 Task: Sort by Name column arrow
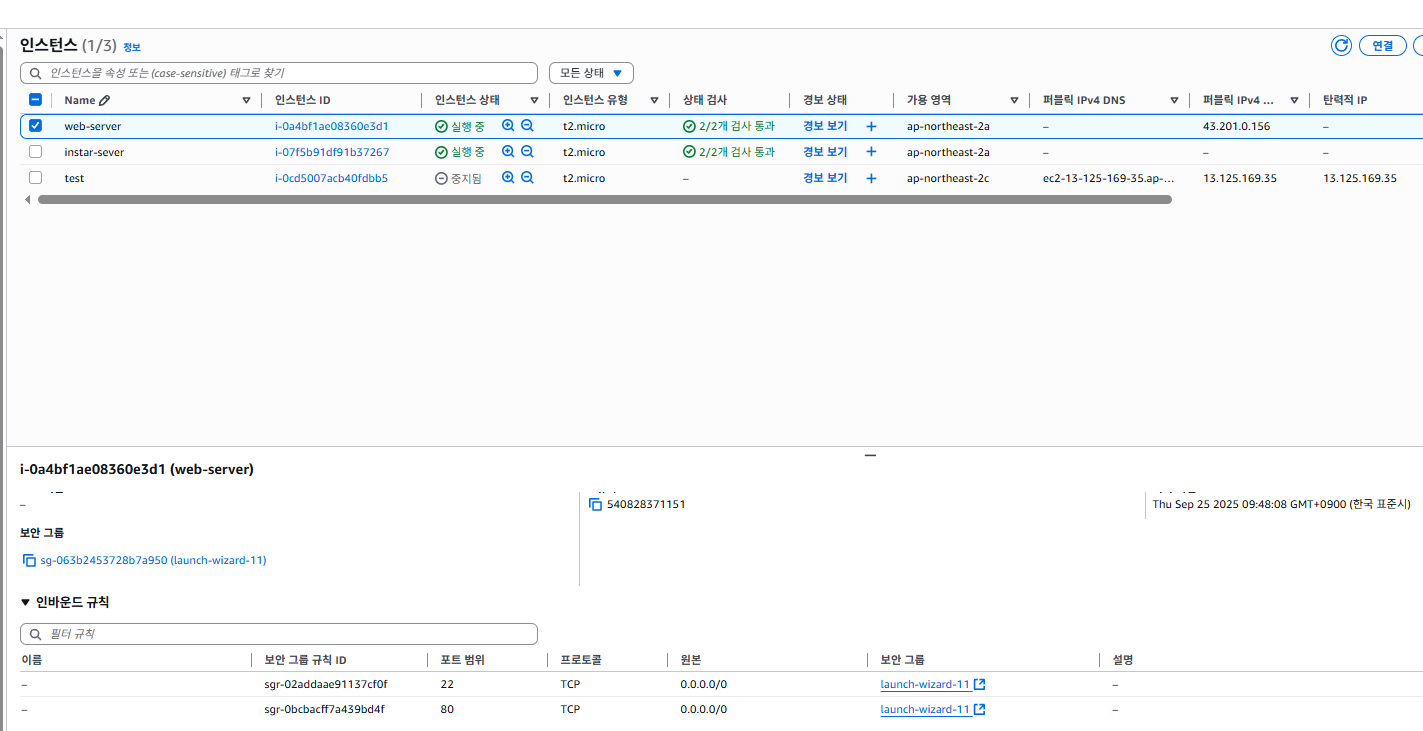click(x=246, y=100)
